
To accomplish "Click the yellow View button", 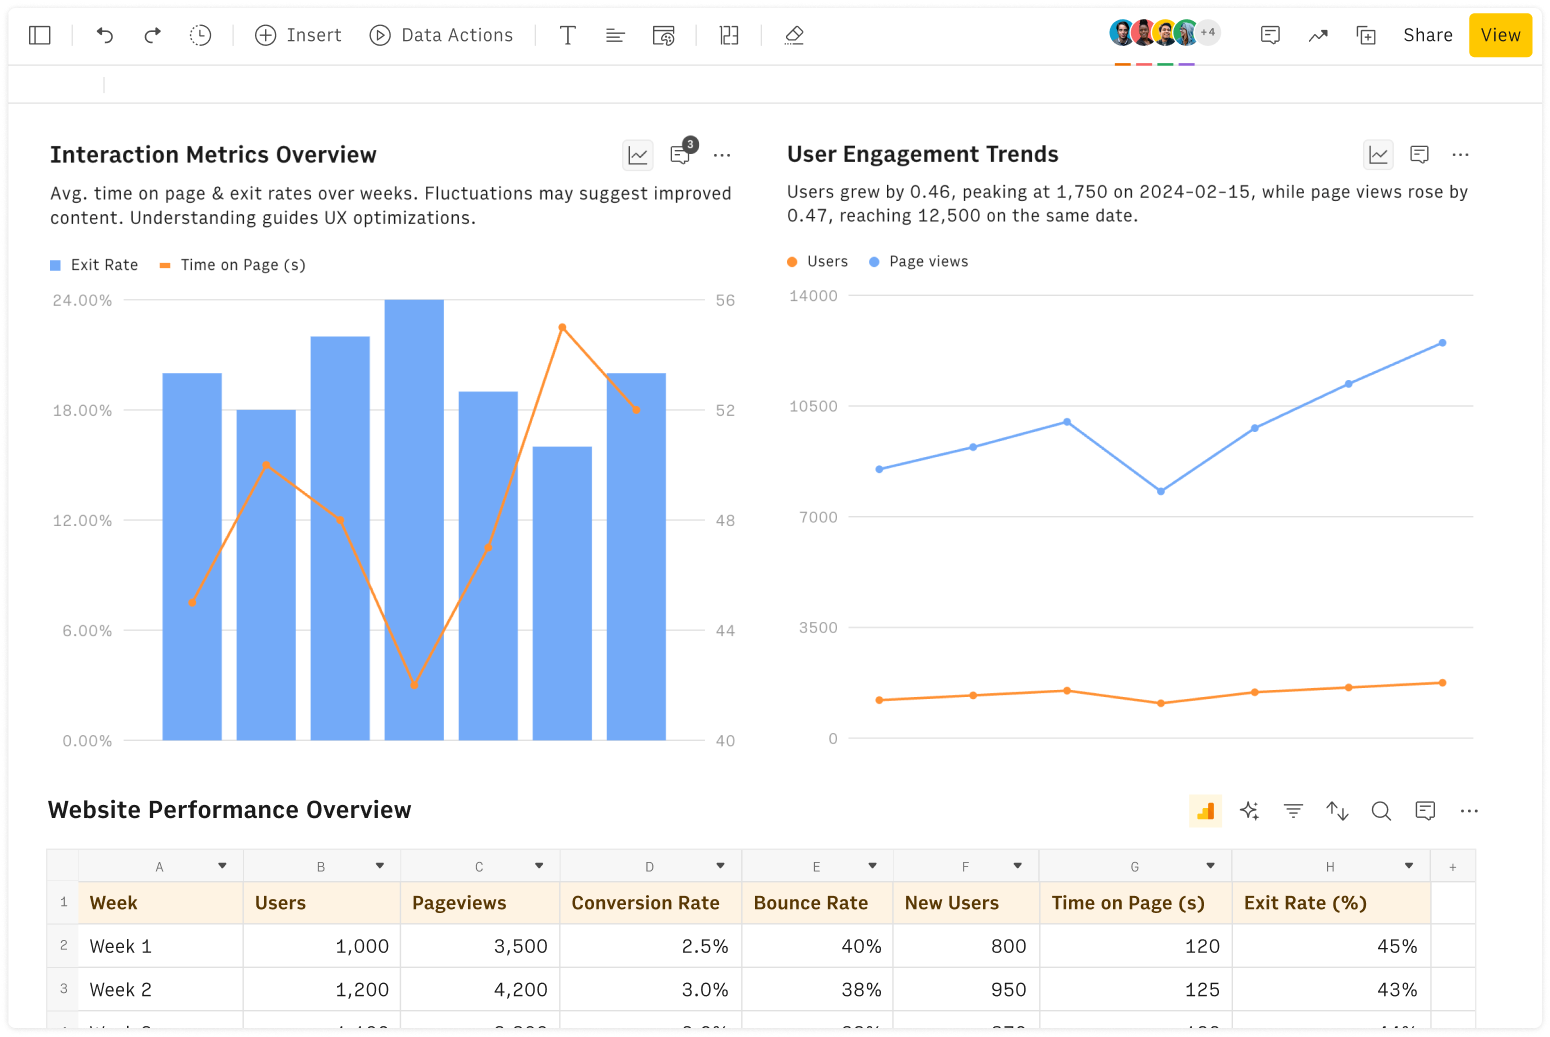I will click(1500, 35).
